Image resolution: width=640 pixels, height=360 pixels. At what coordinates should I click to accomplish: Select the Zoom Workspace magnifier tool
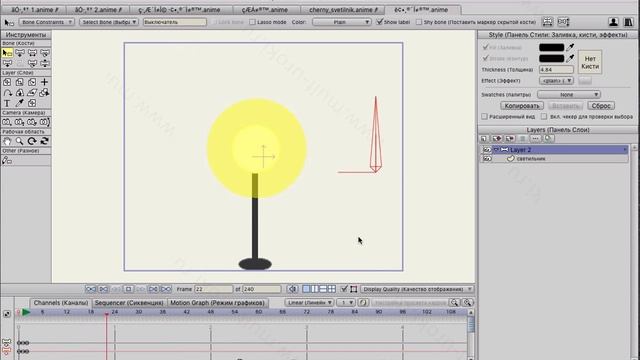20,141
